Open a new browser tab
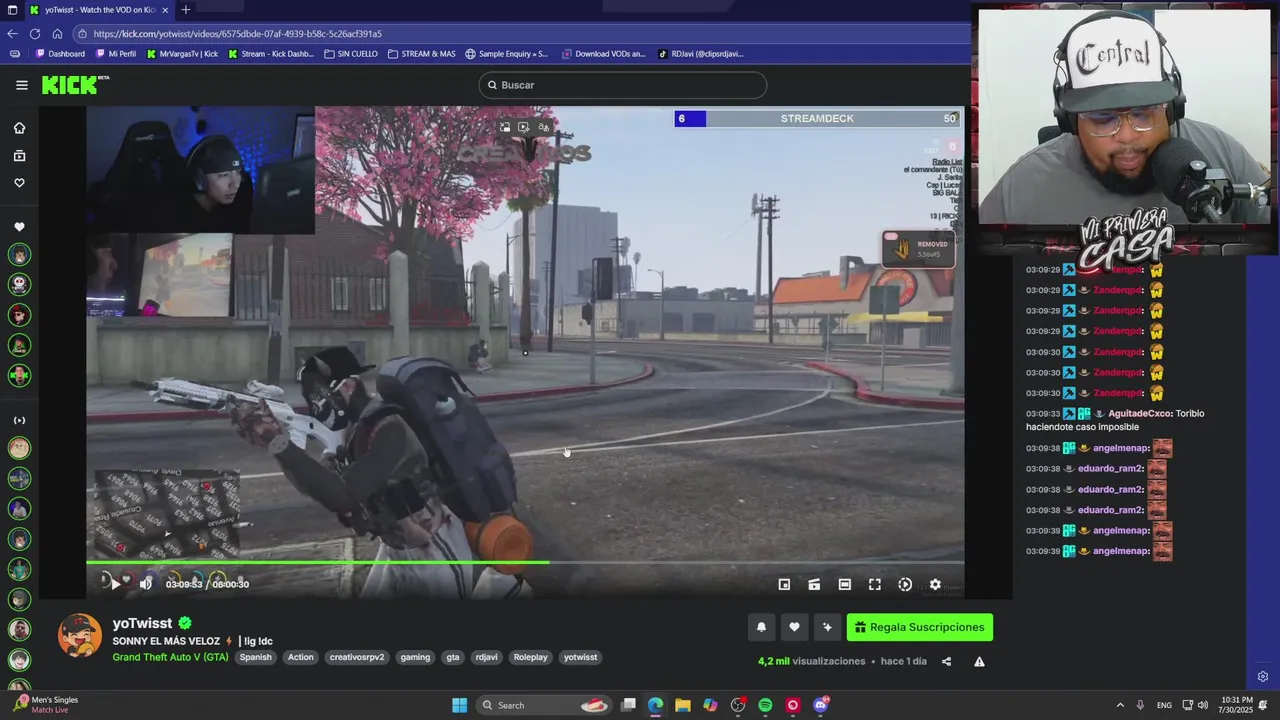 tap(185, 10)
